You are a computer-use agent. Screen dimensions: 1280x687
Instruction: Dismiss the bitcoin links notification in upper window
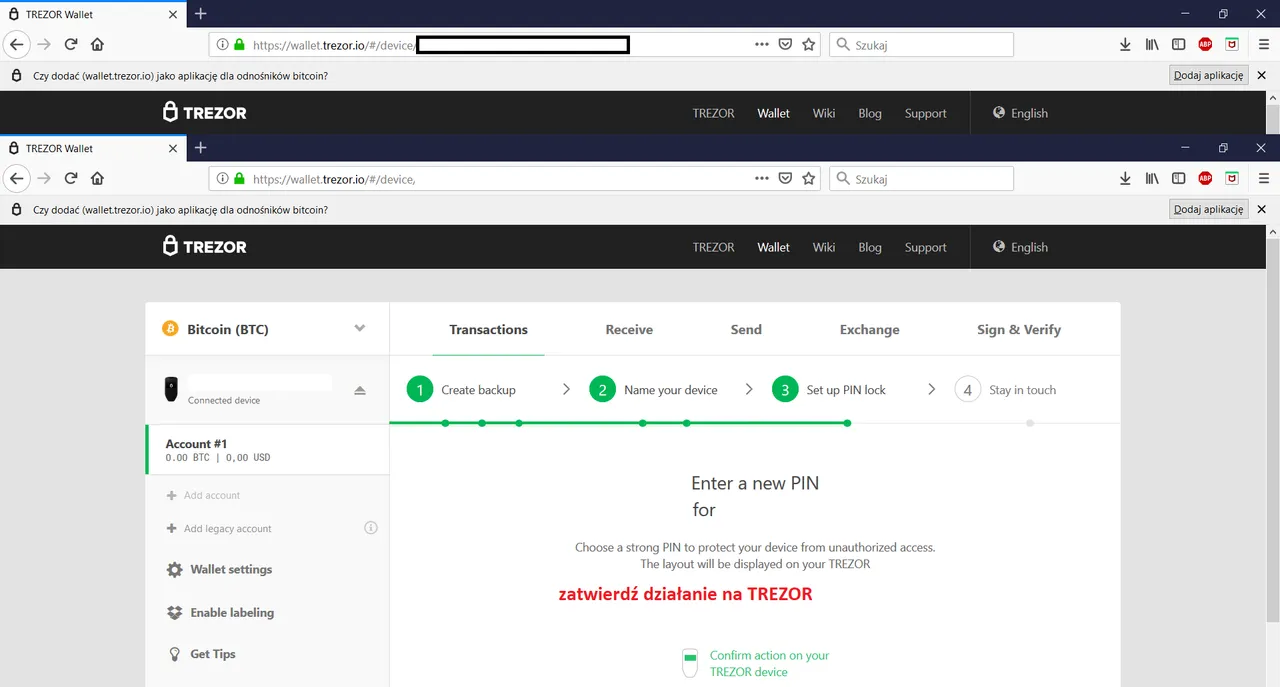1261,75
